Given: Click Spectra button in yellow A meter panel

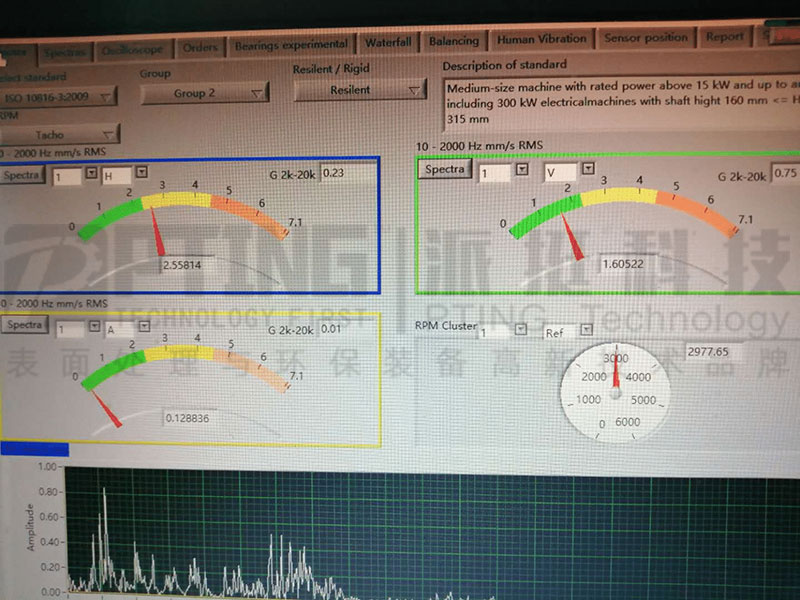Looking at the screenshot, I should [x=24, y=325].
